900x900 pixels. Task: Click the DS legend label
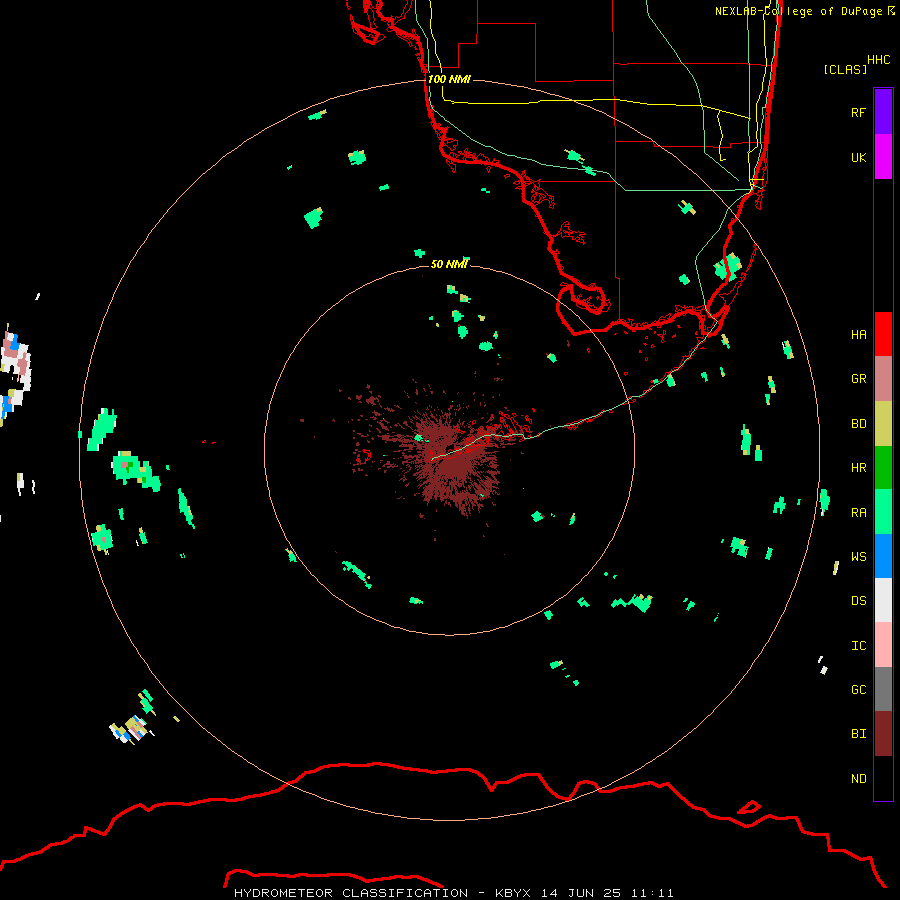(859, 600)
